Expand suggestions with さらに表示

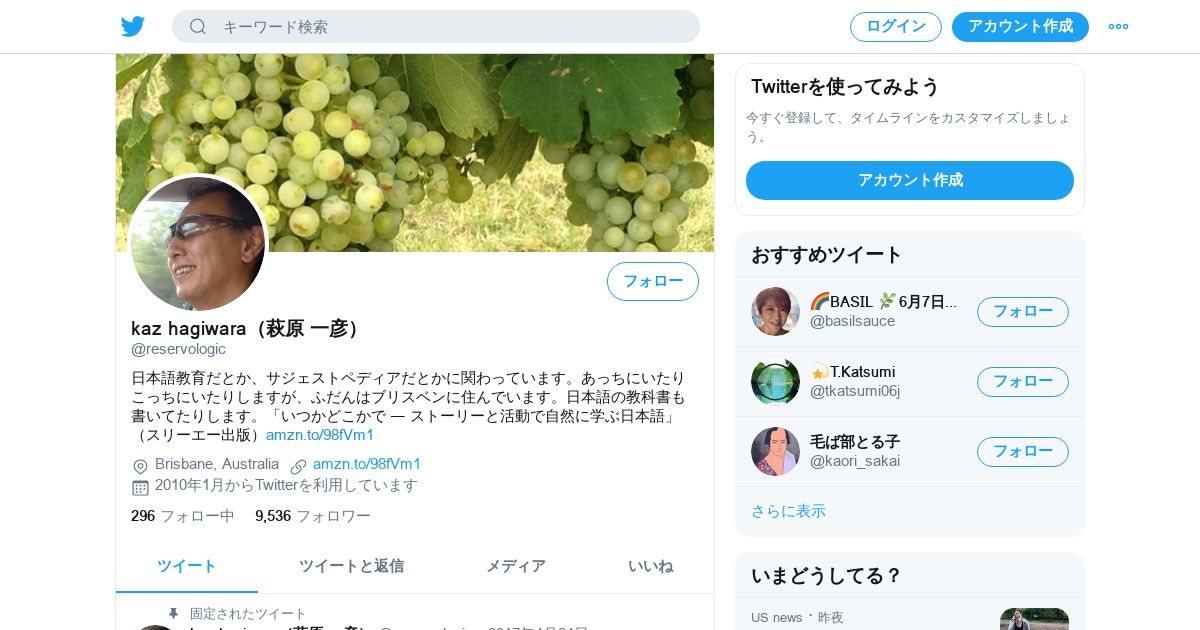click(788, 511)
